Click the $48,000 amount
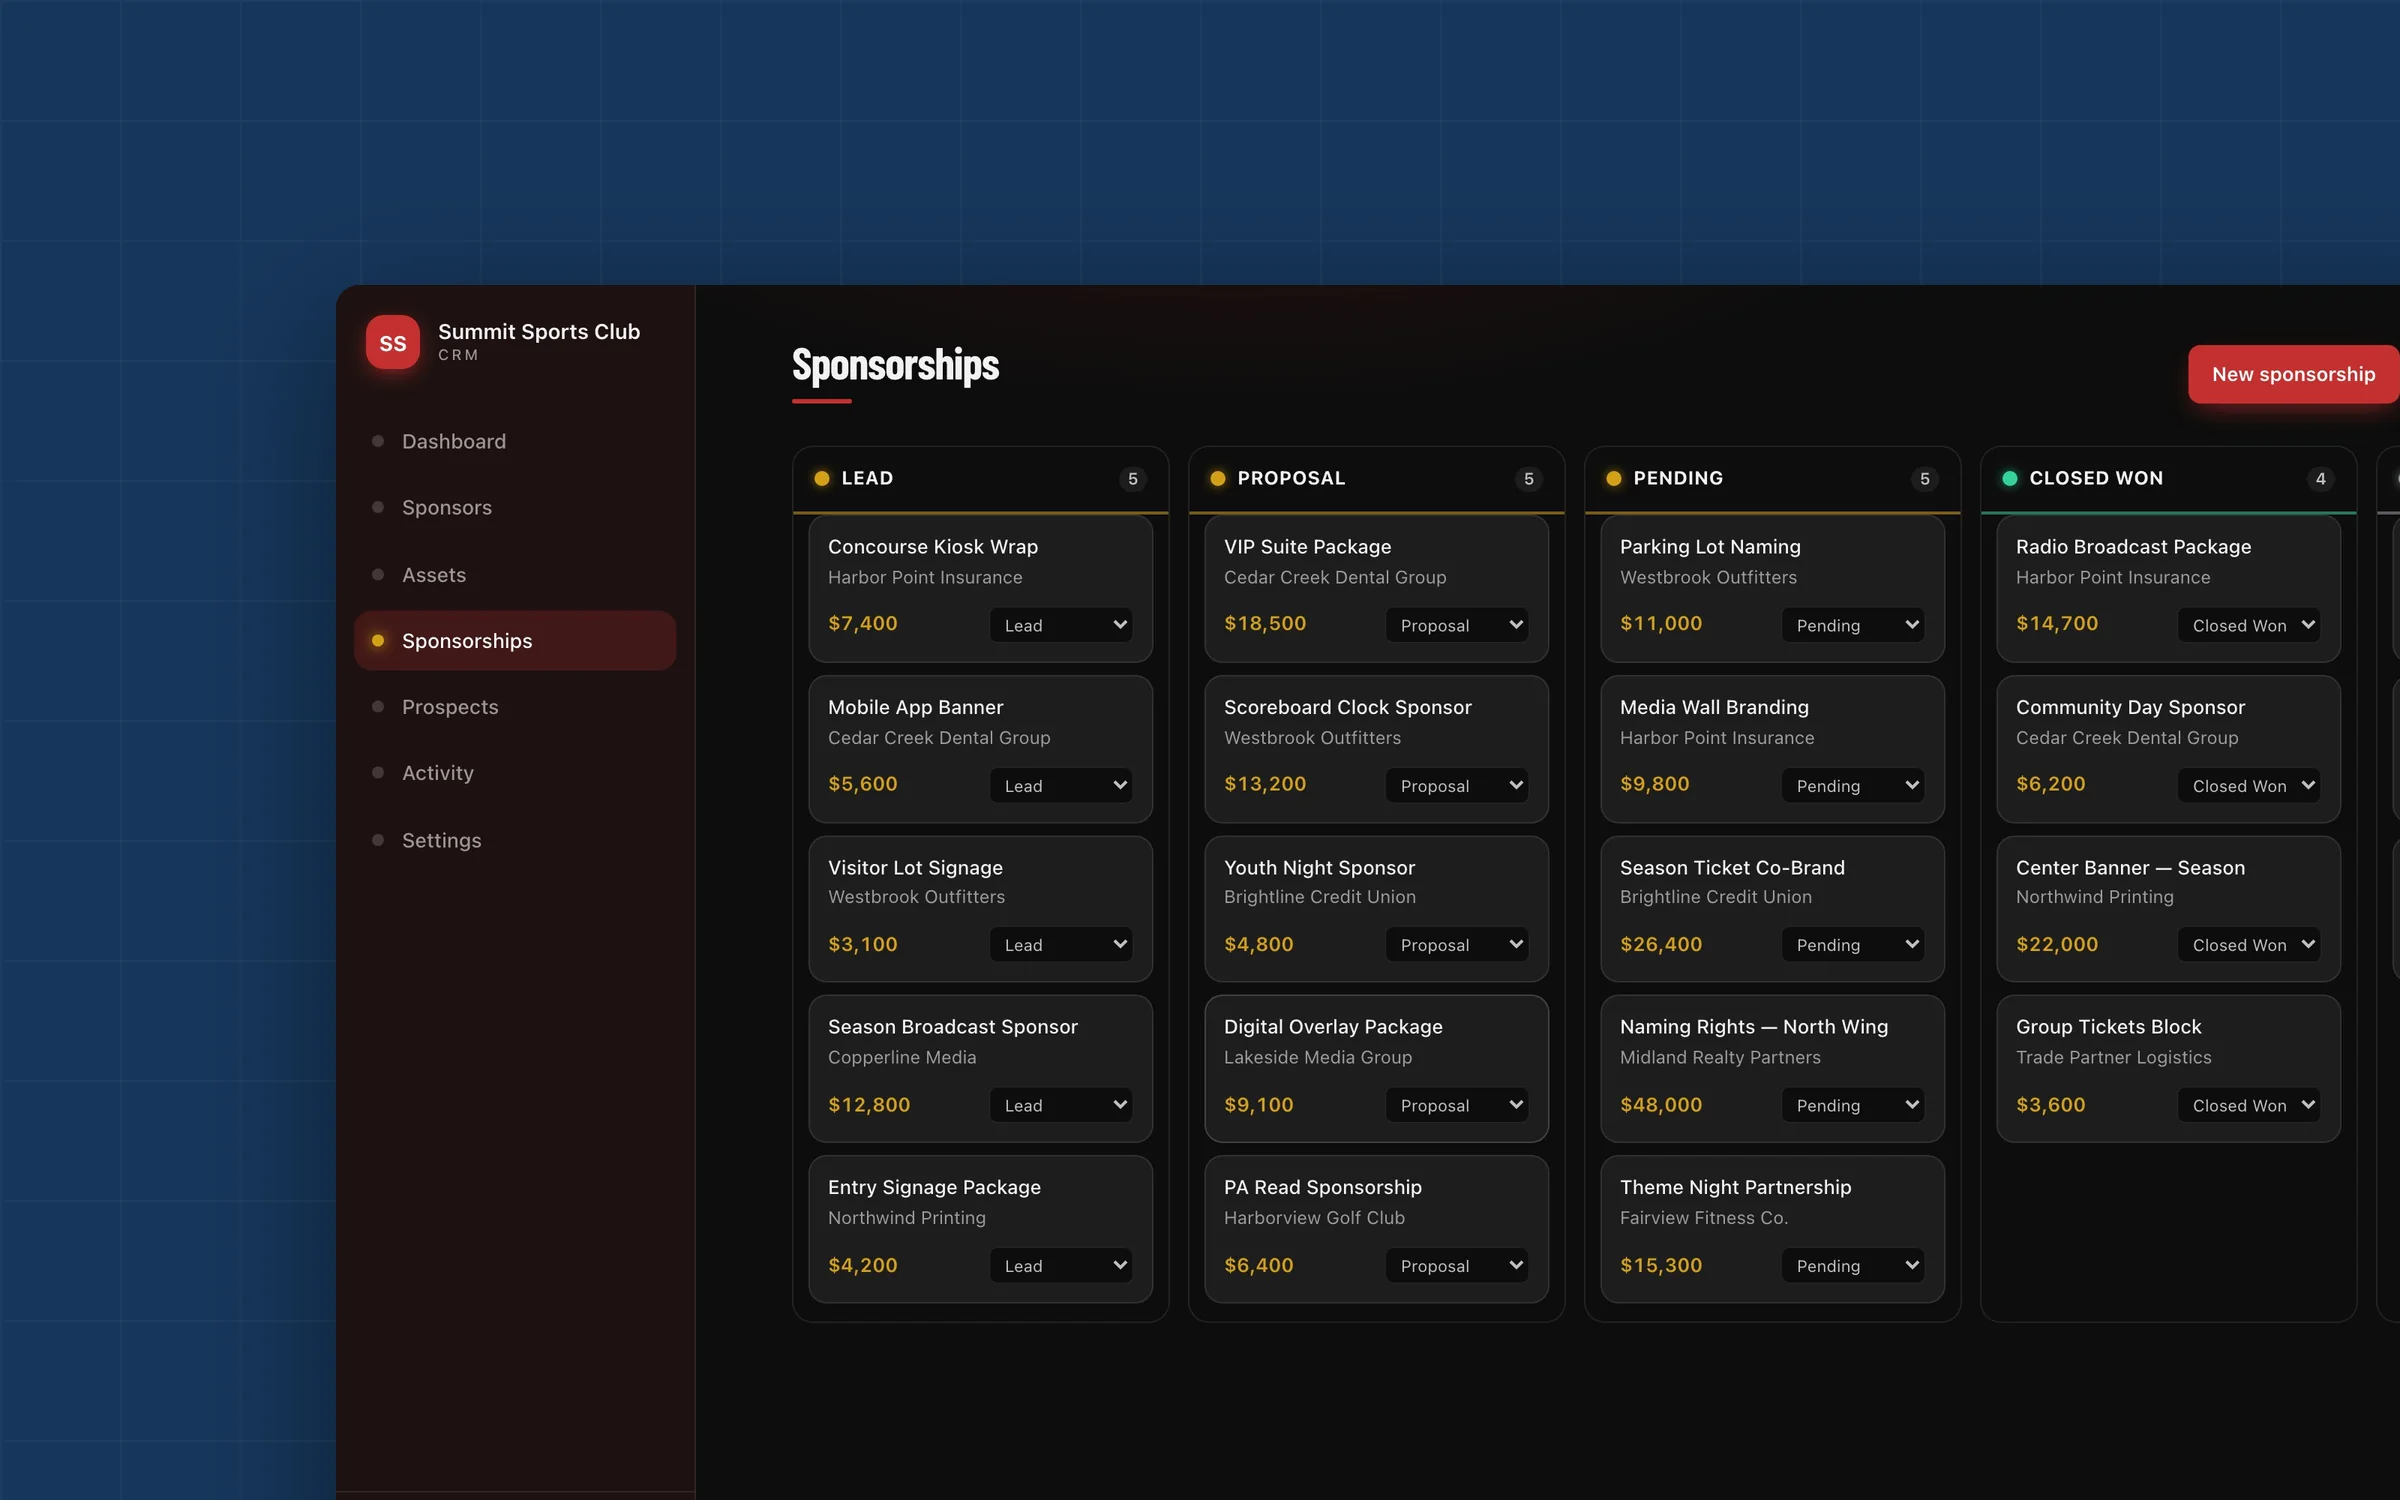2400x1500 pixels. [x=1661, y=1105]
